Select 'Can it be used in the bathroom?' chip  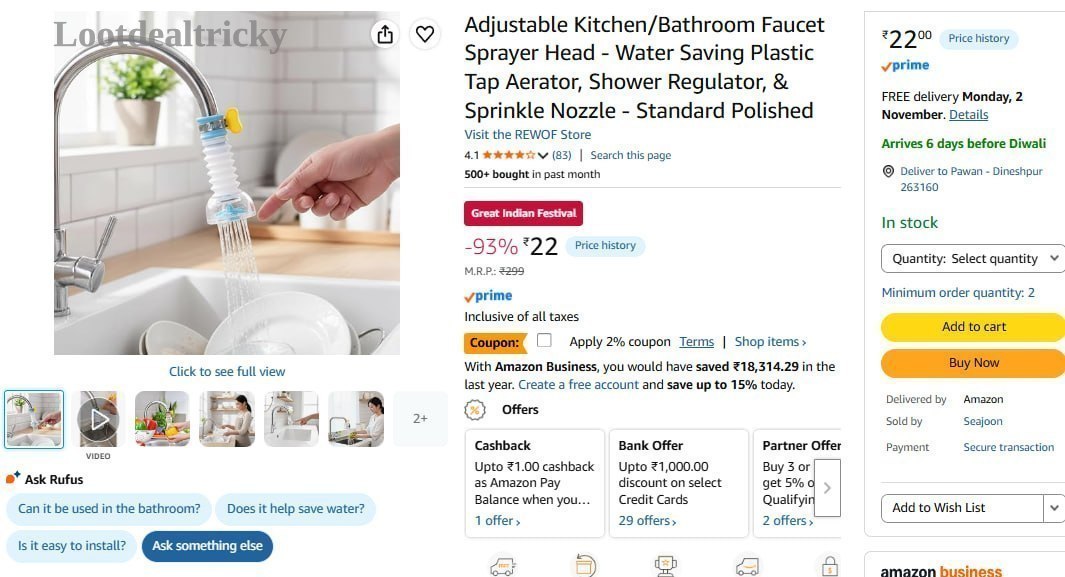click(x=109, y=508)
